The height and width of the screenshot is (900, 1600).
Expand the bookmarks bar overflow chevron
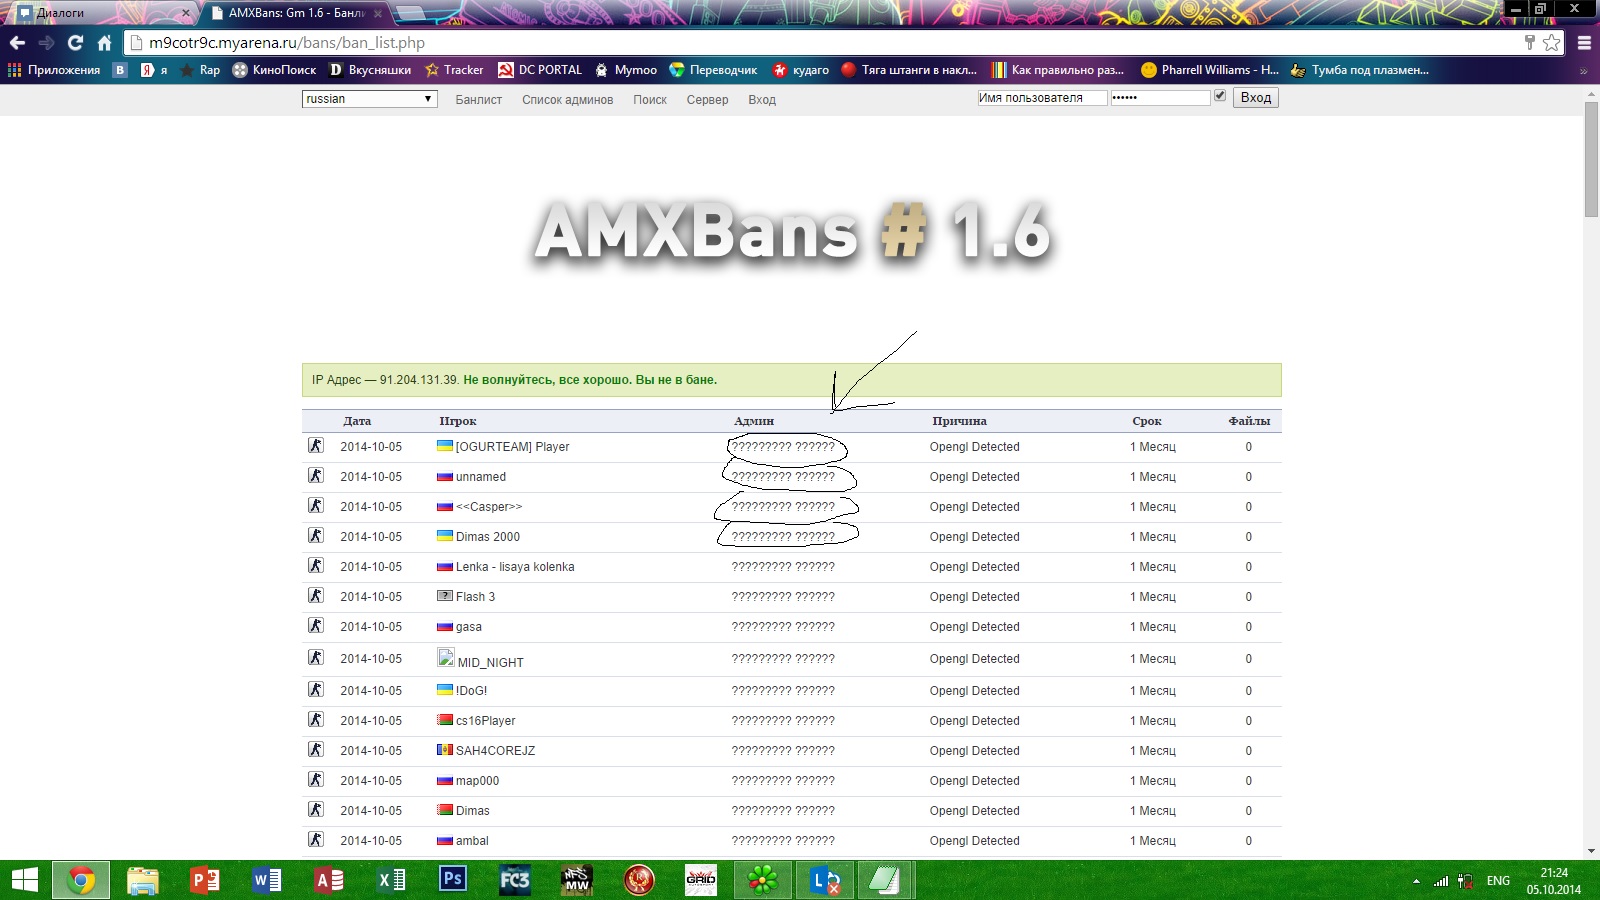[1583, 71]
